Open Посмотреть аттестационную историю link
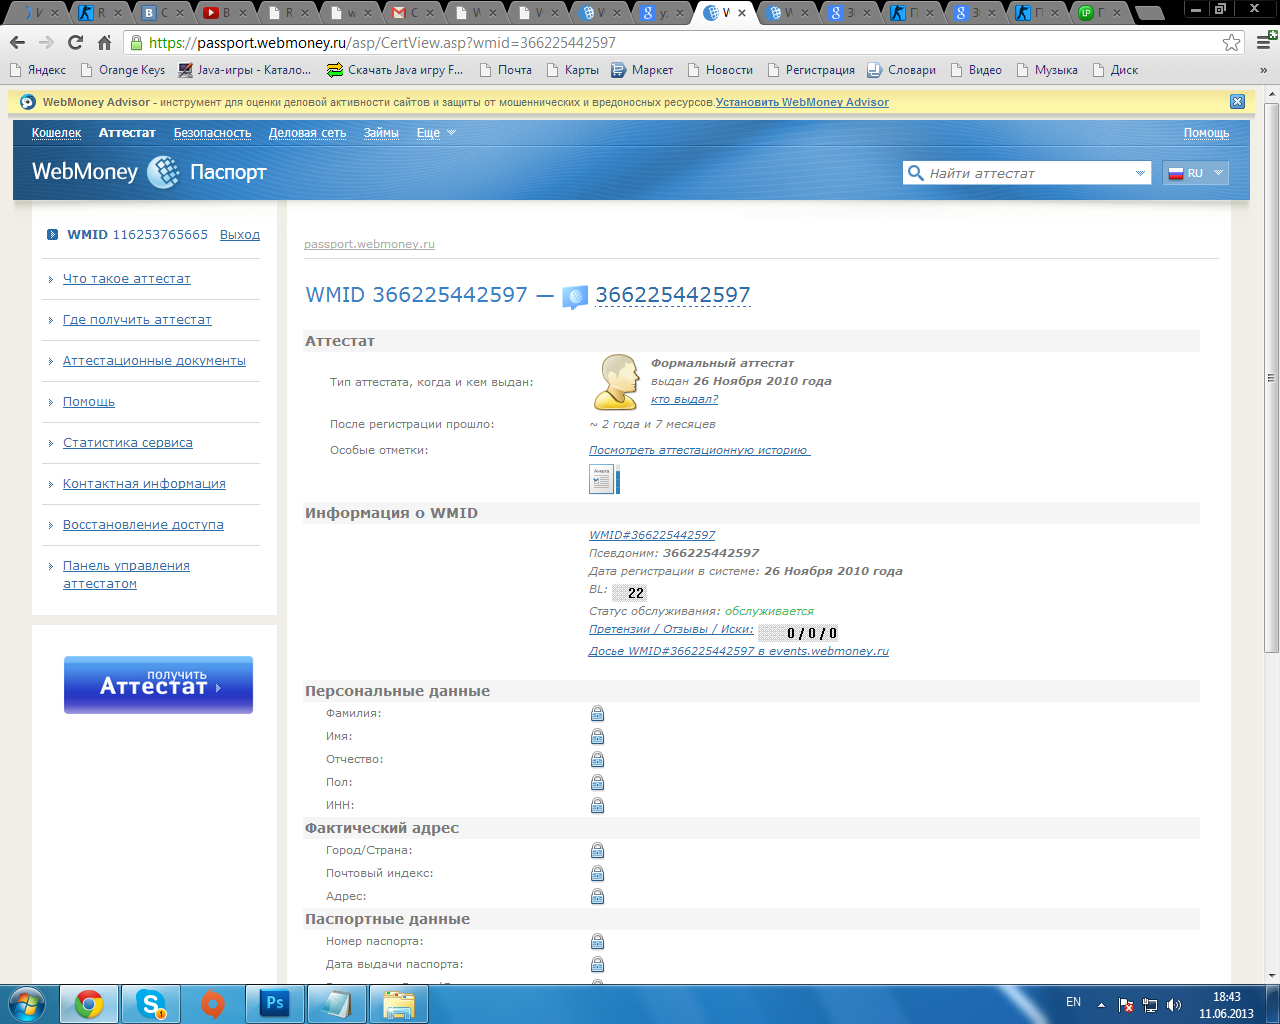1280x1024 pixels. (x=699, y=450)
